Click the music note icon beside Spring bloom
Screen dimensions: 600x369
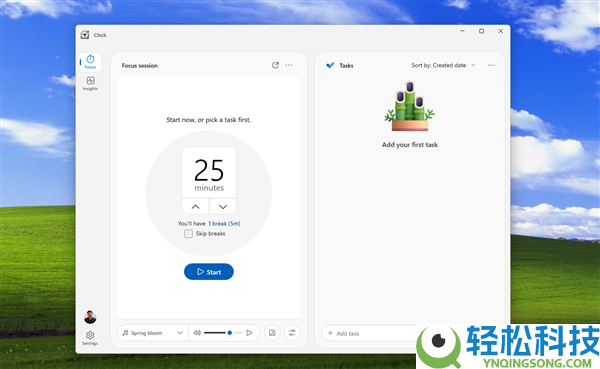(x=125, y=333)
